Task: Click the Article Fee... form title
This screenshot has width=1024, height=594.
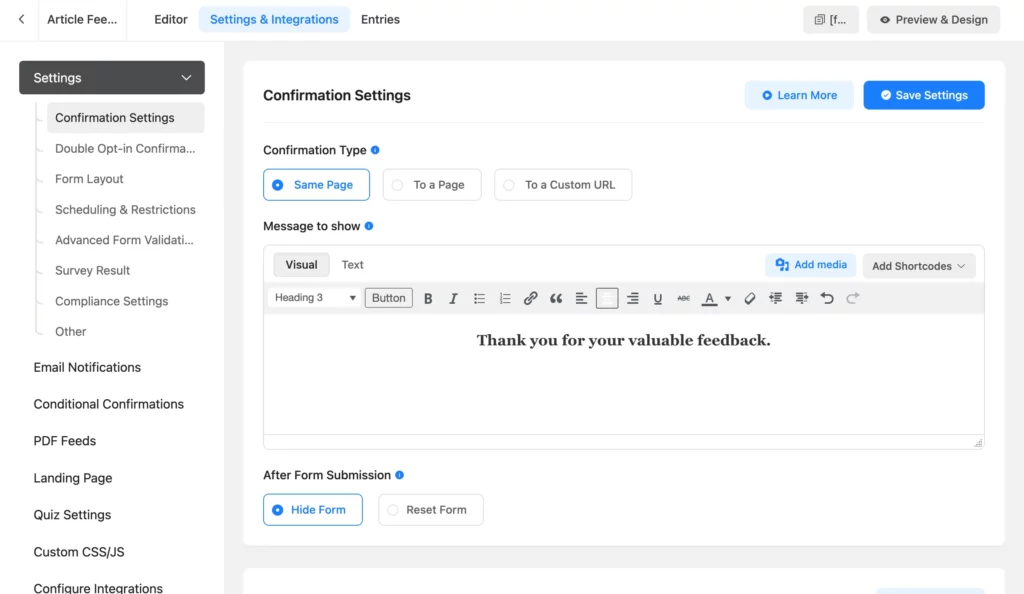Action: [x=82, y=20]
